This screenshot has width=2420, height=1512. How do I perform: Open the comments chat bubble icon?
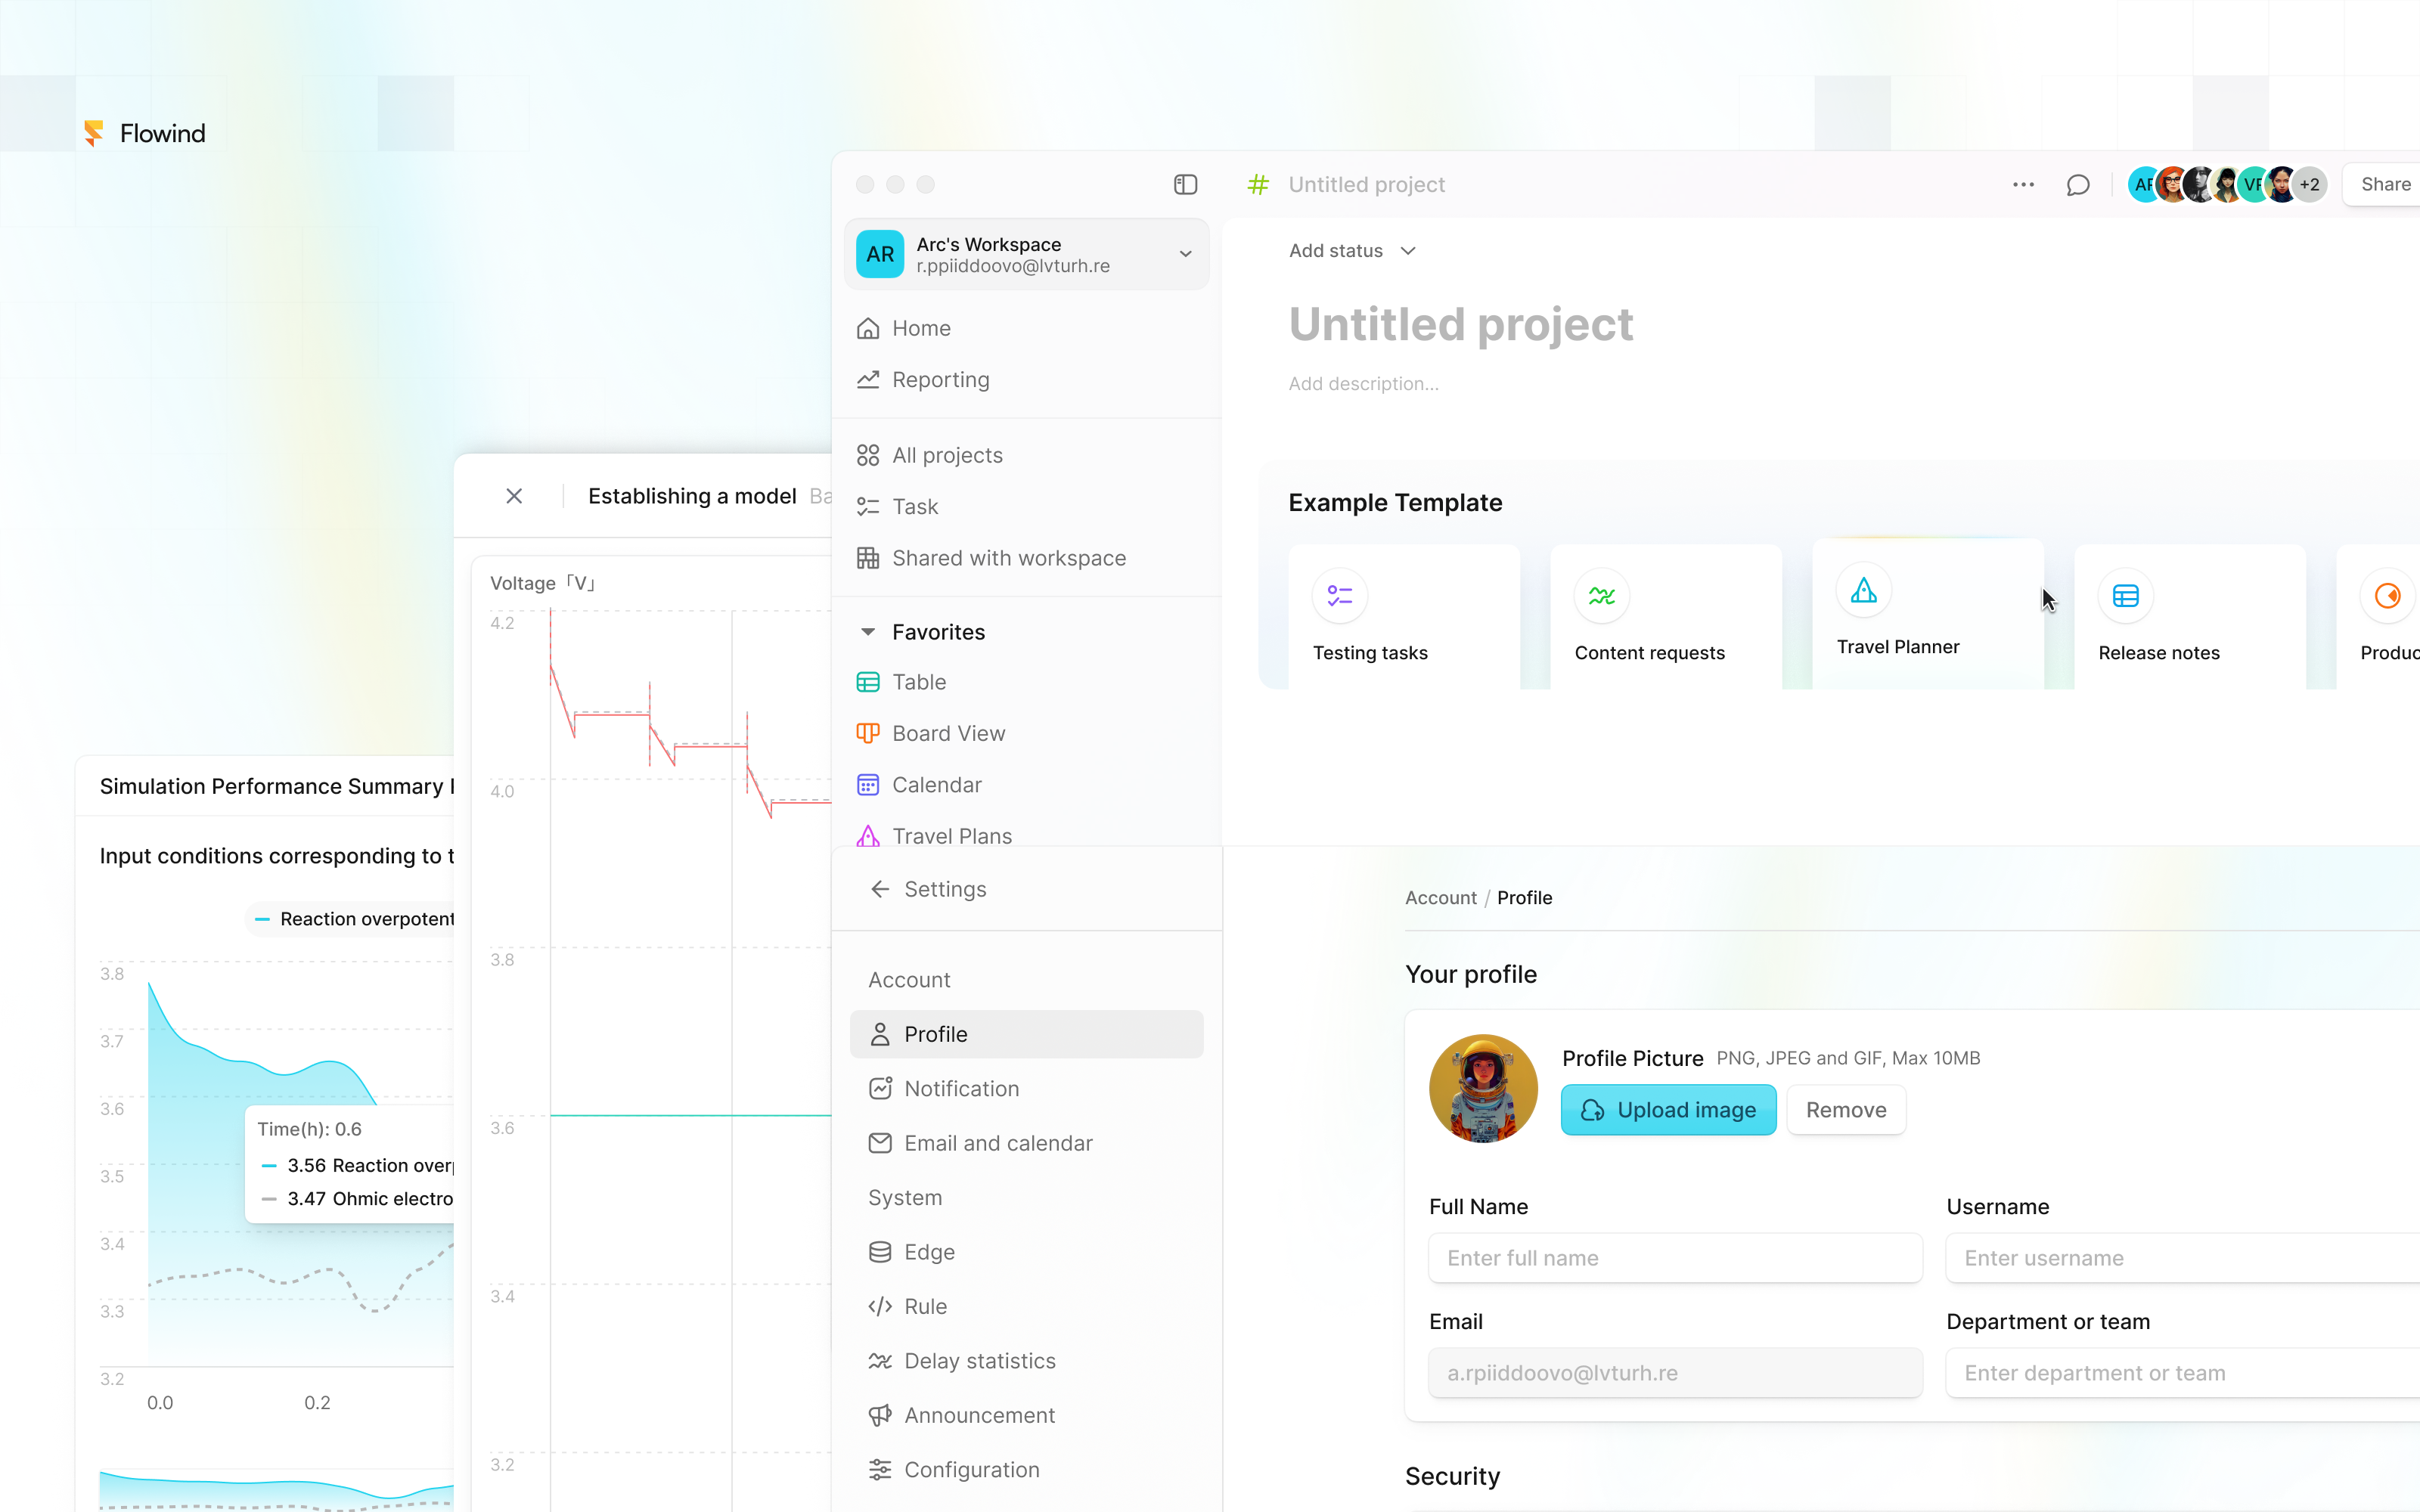coord(2077,185)
